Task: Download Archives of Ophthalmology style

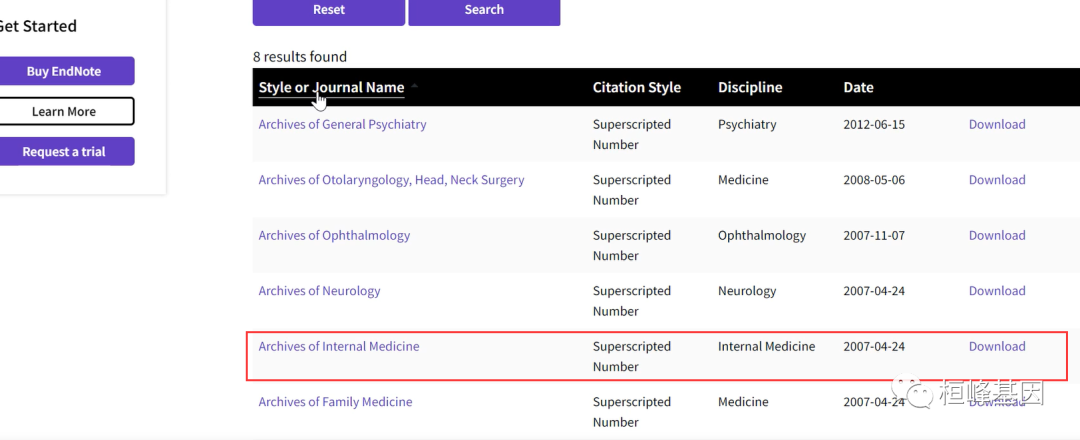Action: coord(997,236)
